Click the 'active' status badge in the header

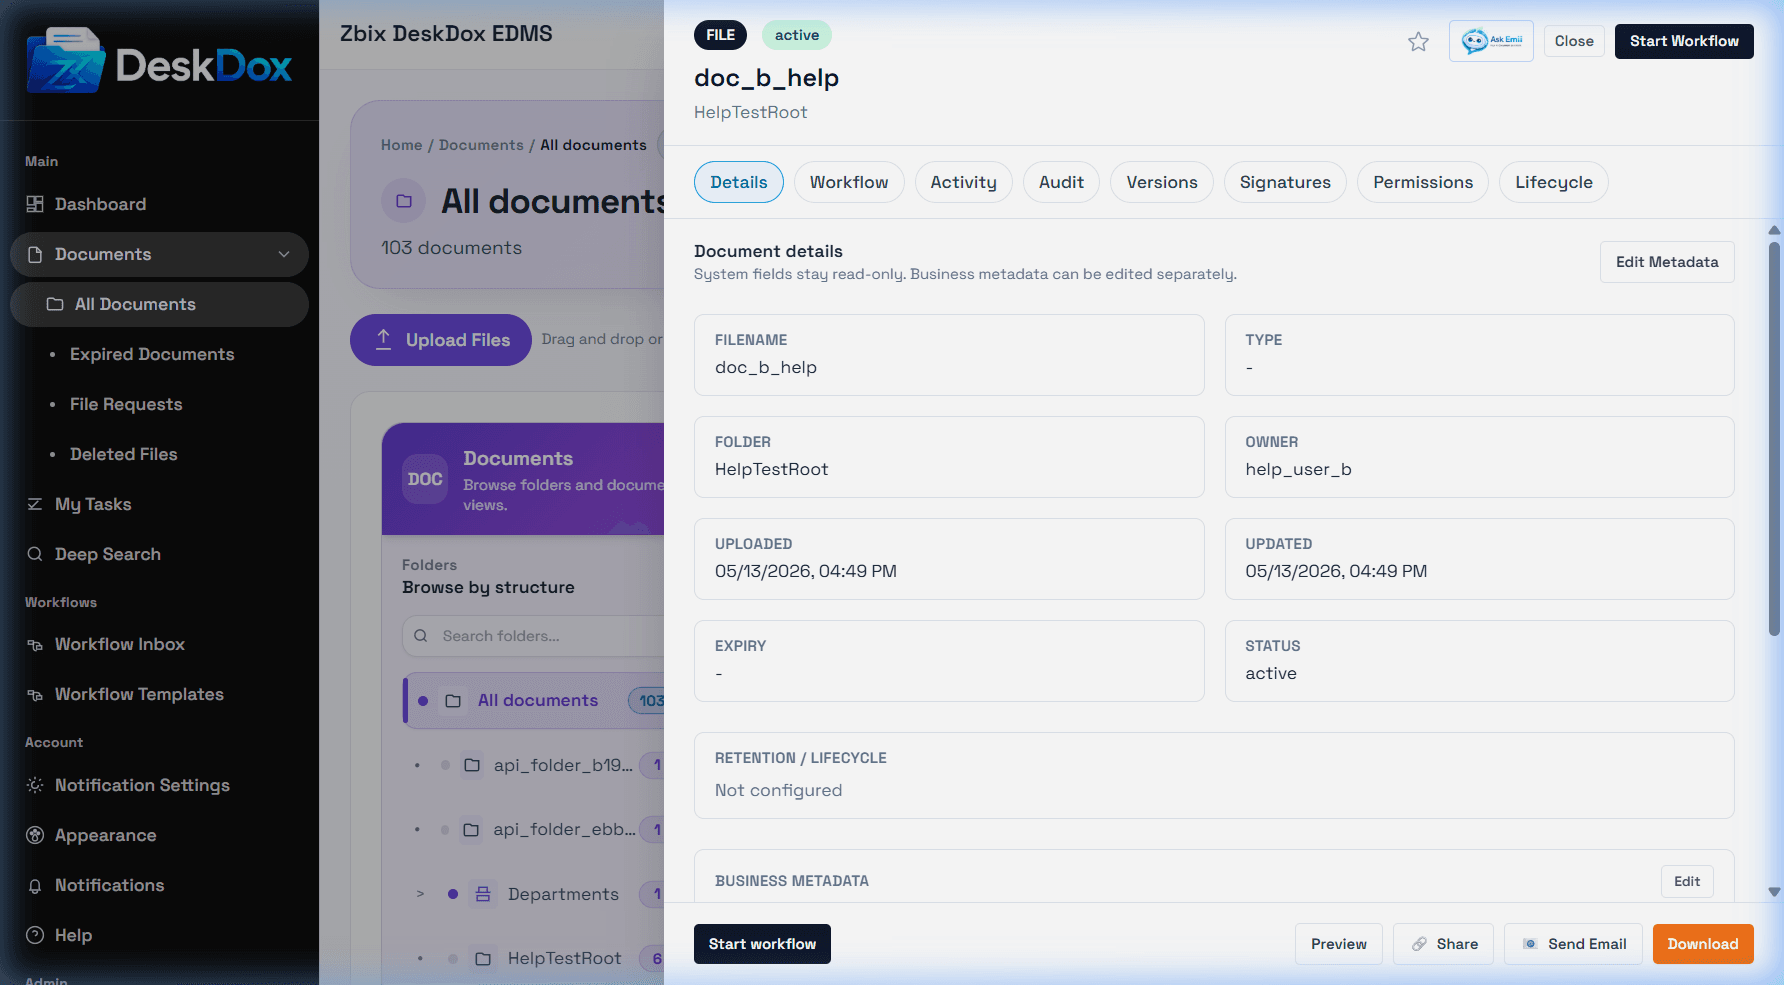point(797,35)
